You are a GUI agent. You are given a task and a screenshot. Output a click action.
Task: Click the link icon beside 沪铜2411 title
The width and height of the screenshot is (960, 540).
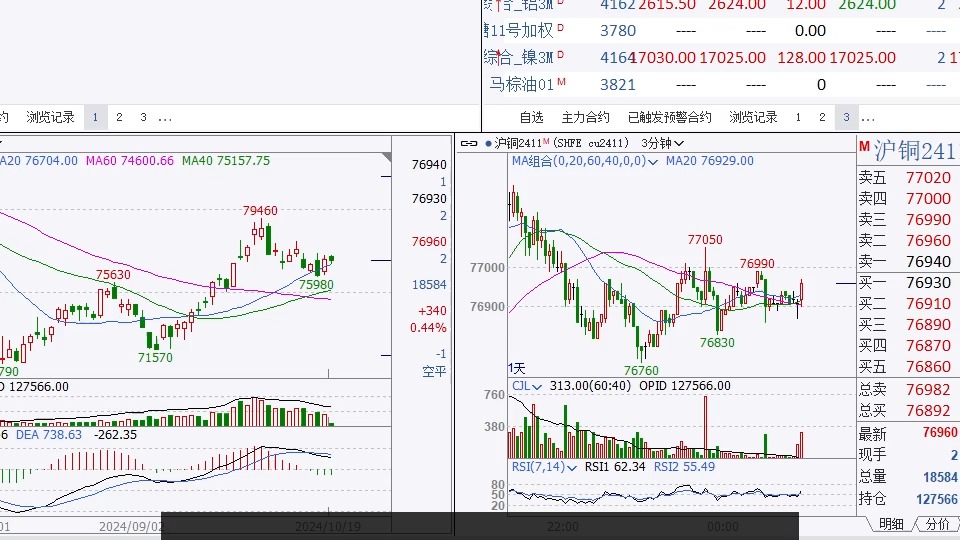coord(469,144)
